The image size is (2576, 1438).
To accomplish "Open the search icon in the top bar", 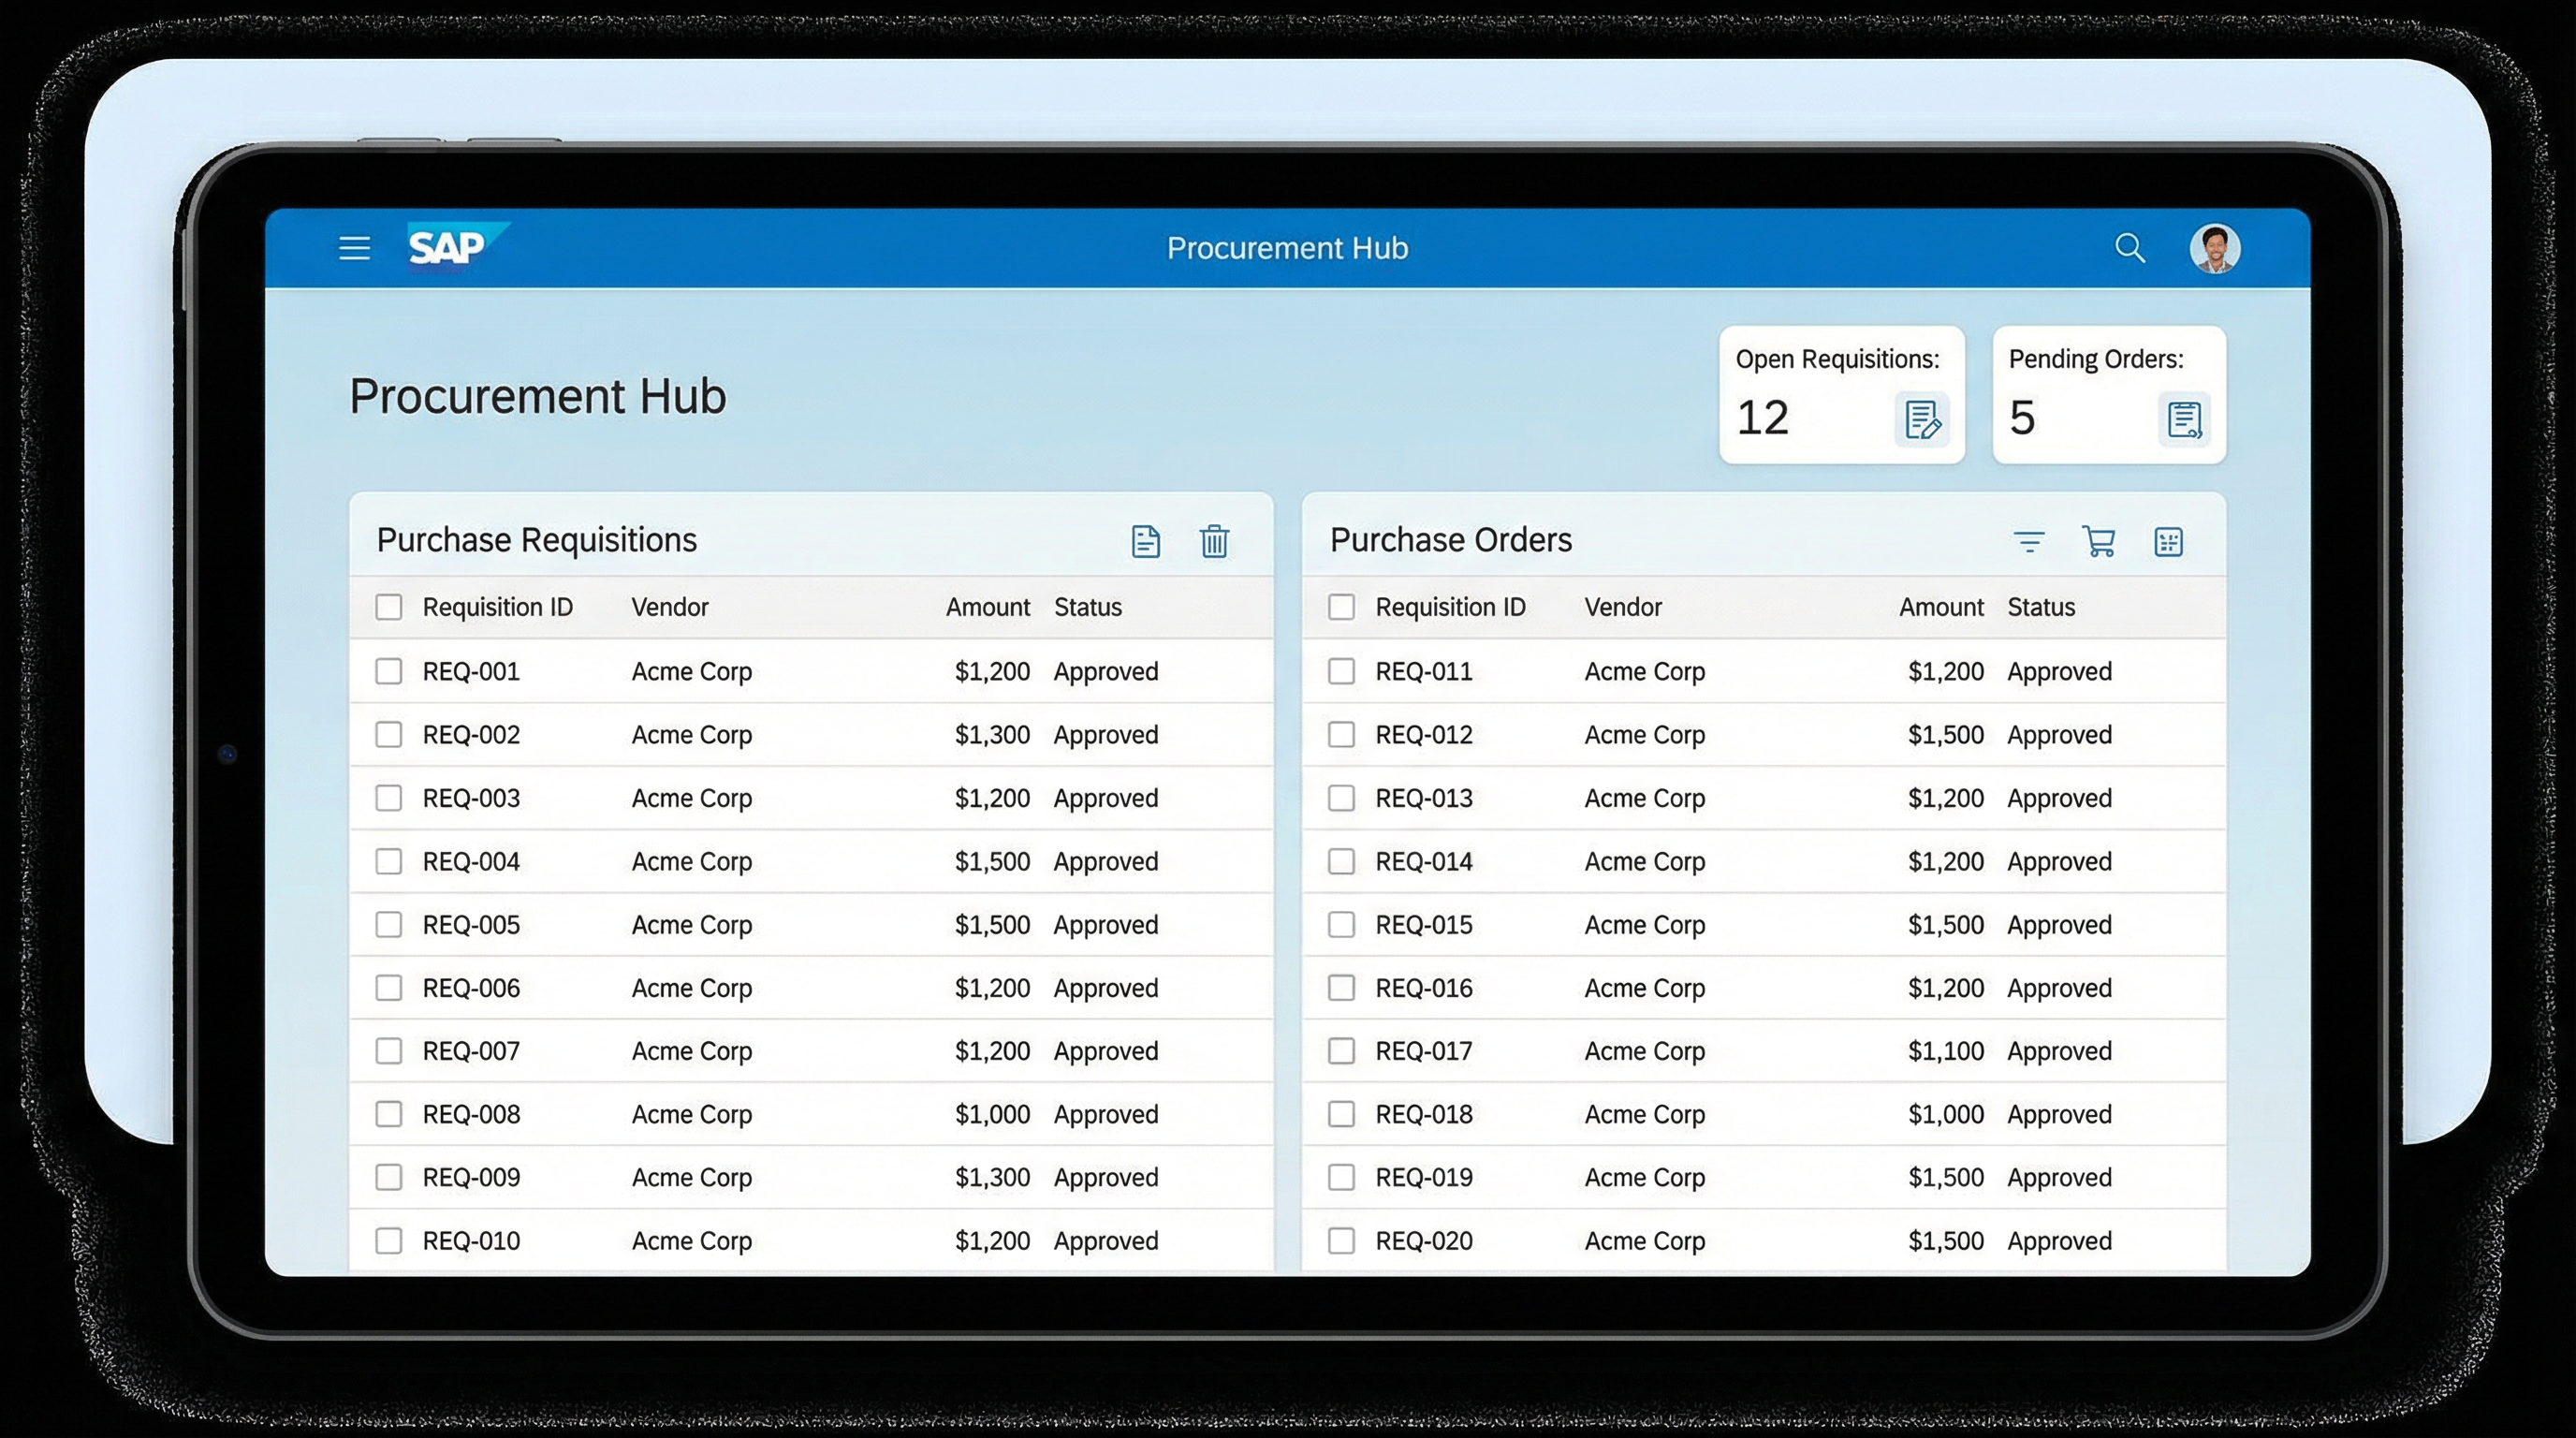I will coord(2131,248).
